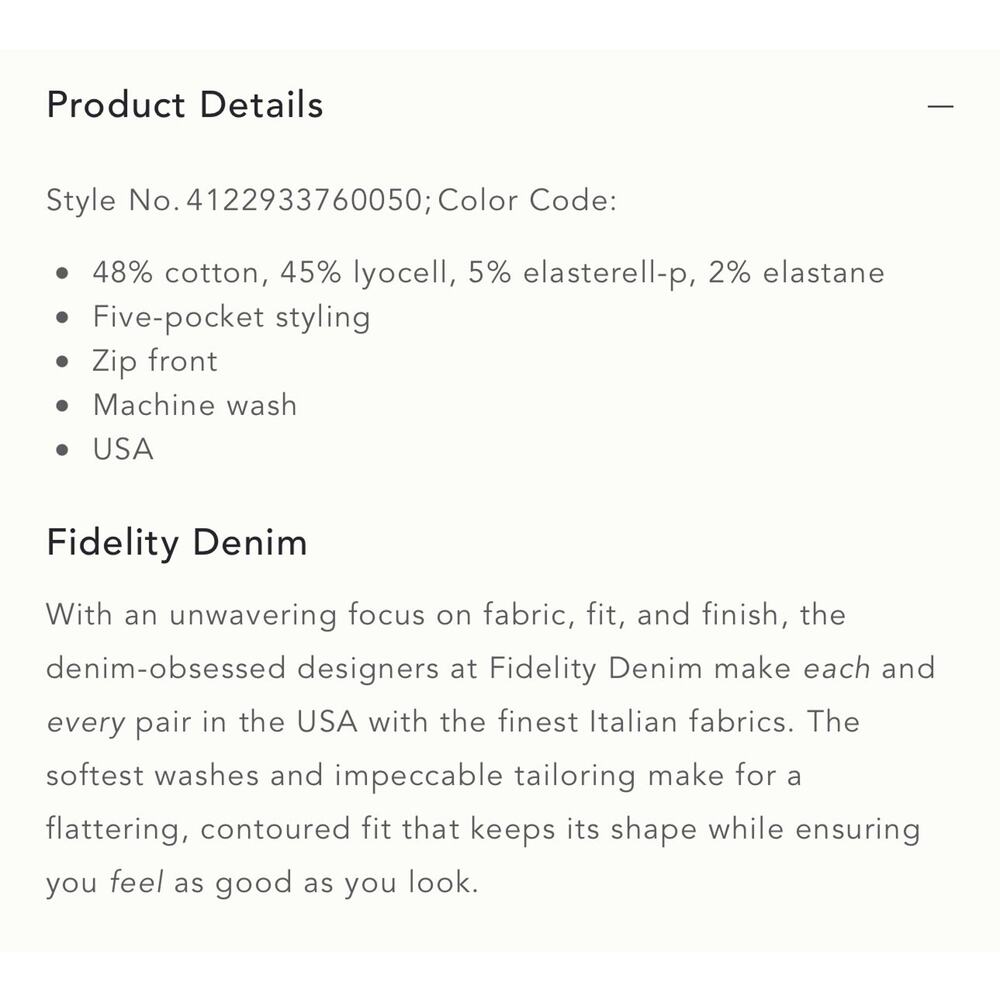Click the italic word feel in the last line
The width and height of the screenshot is (1000, 1000).
[136, 882]
